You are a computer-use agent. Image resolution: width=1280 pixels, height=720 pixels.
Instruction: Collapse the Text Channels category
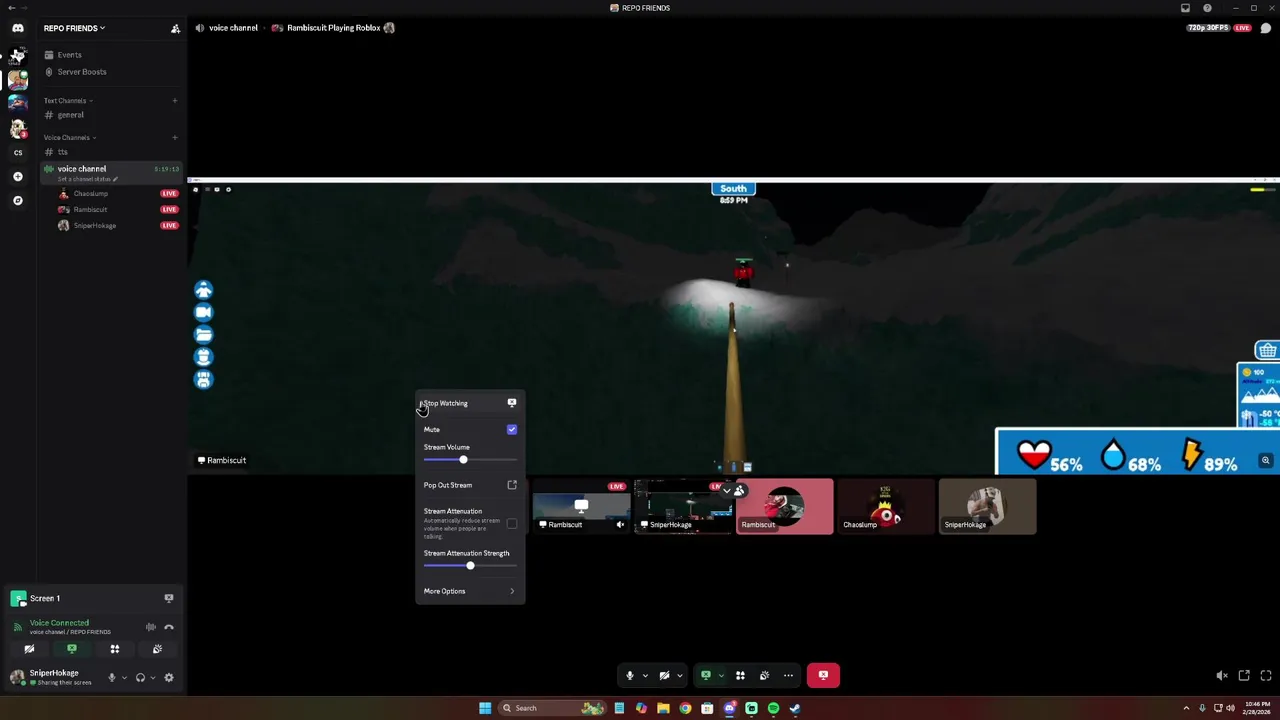68,101
